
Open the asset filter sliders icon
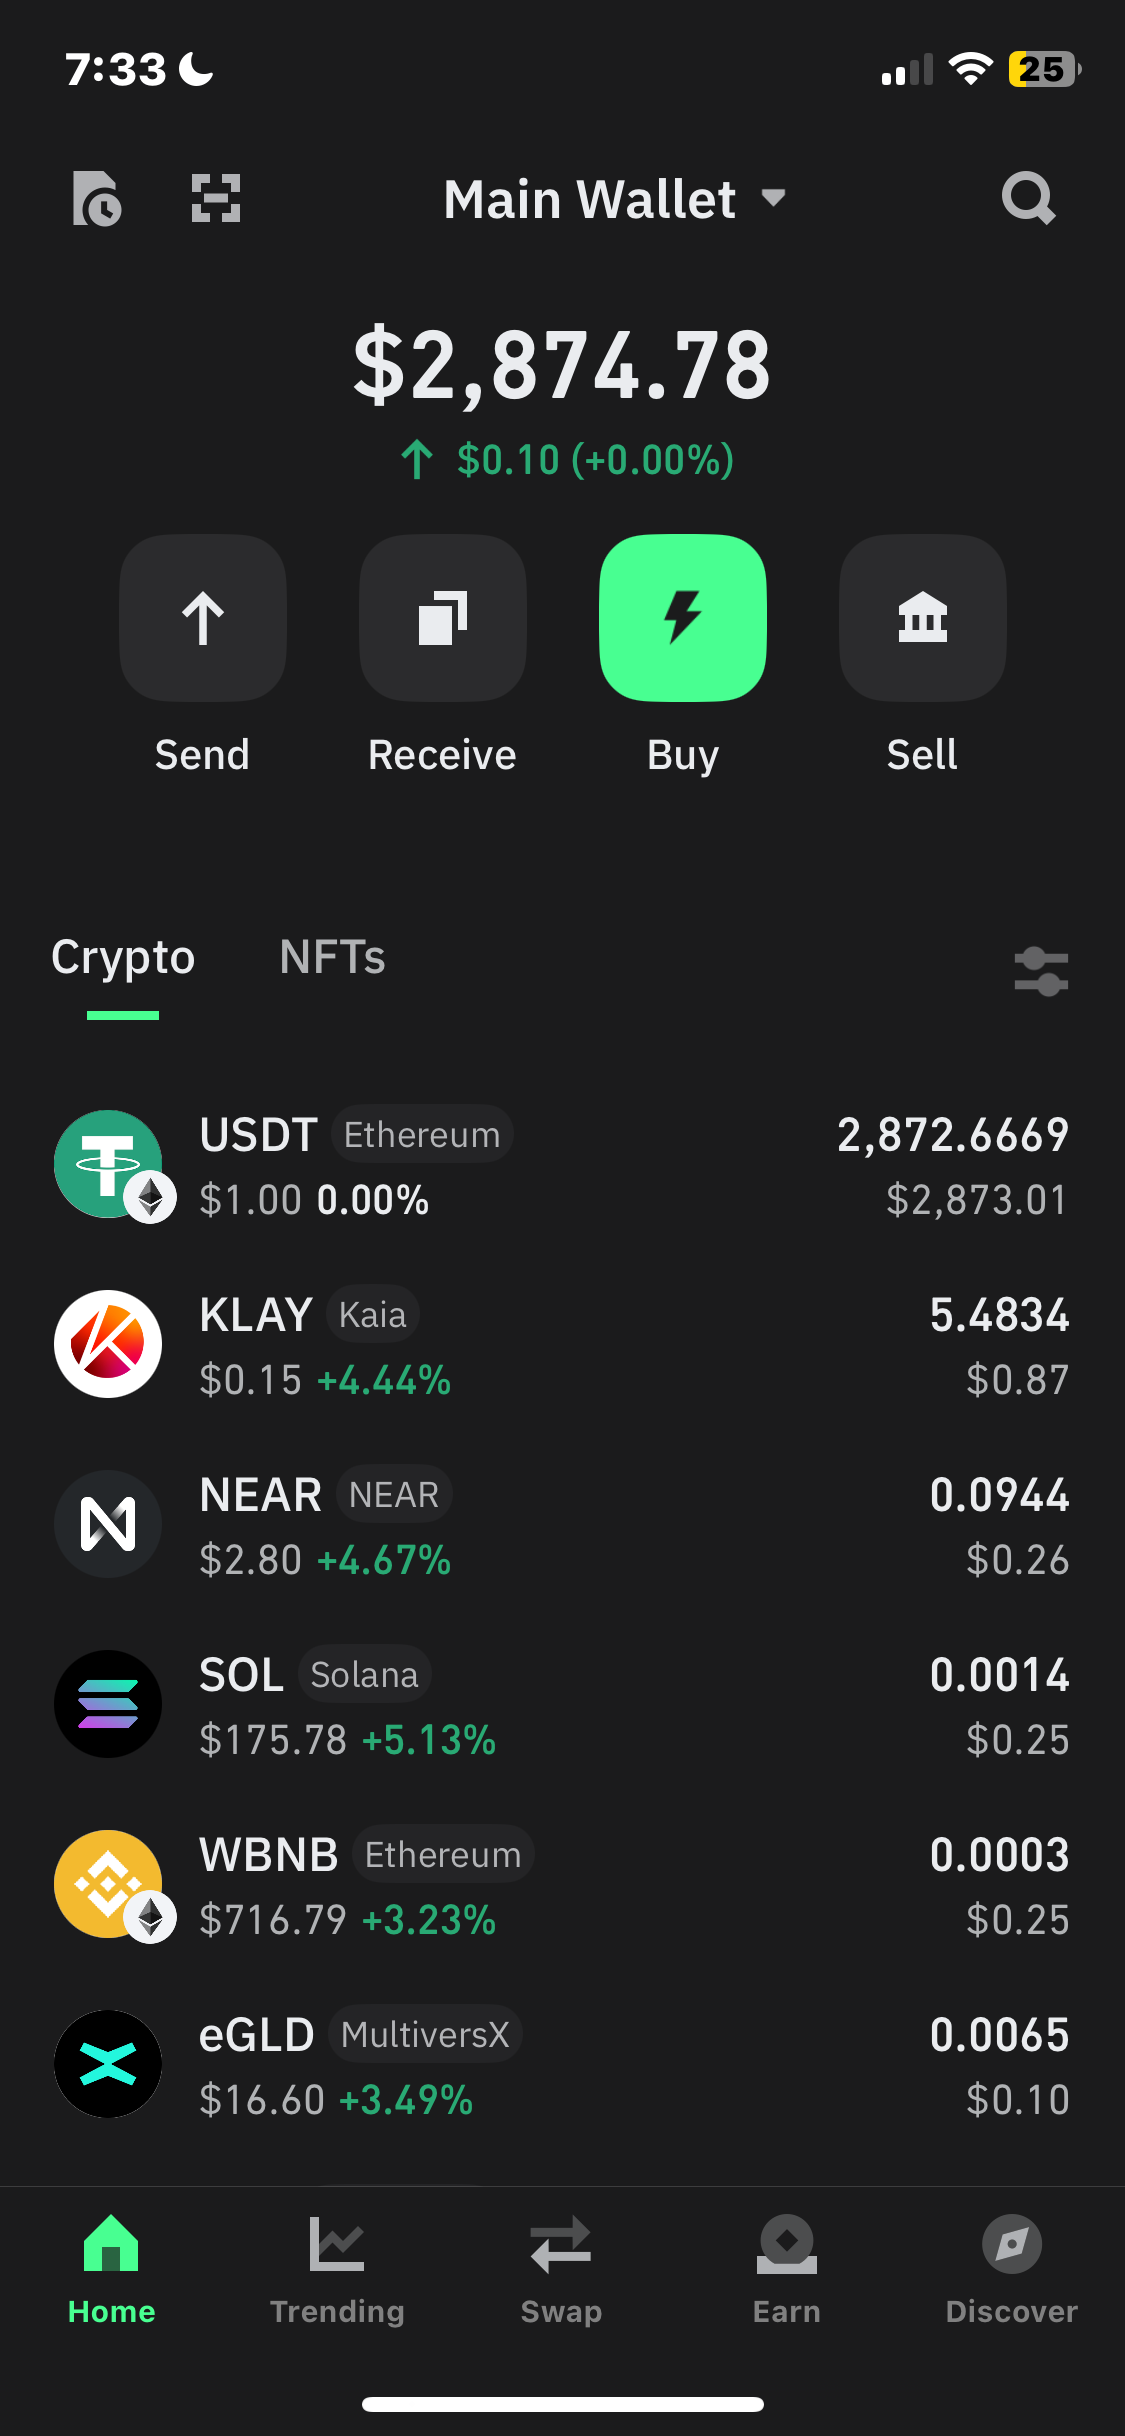pyautogui.click(x=1041, y=971)
